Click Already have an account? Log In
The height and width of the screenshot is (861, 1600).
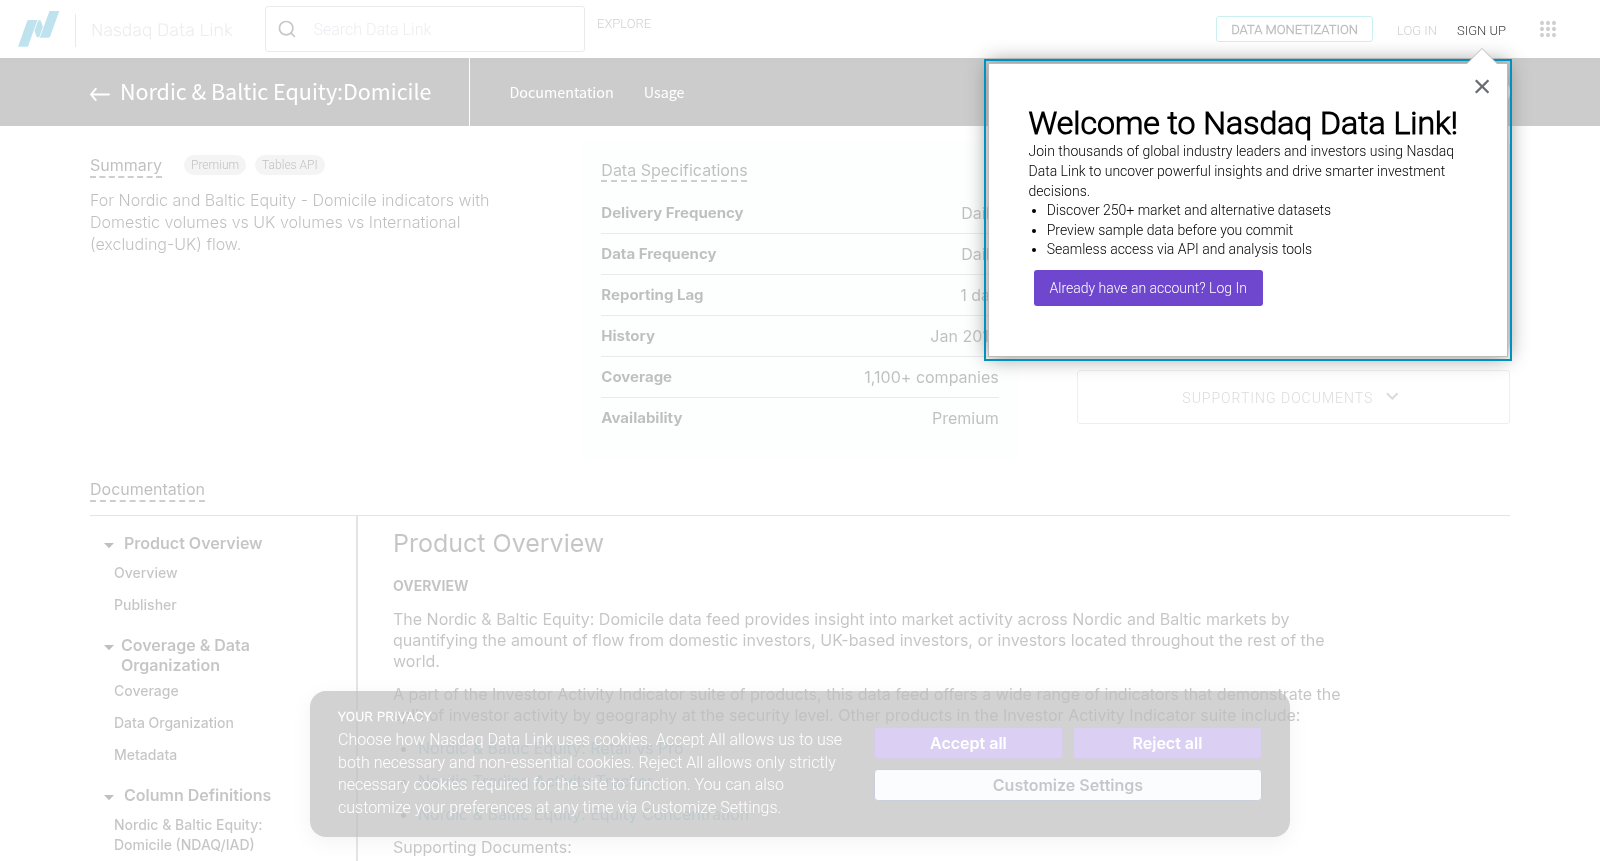point(1148,288)
